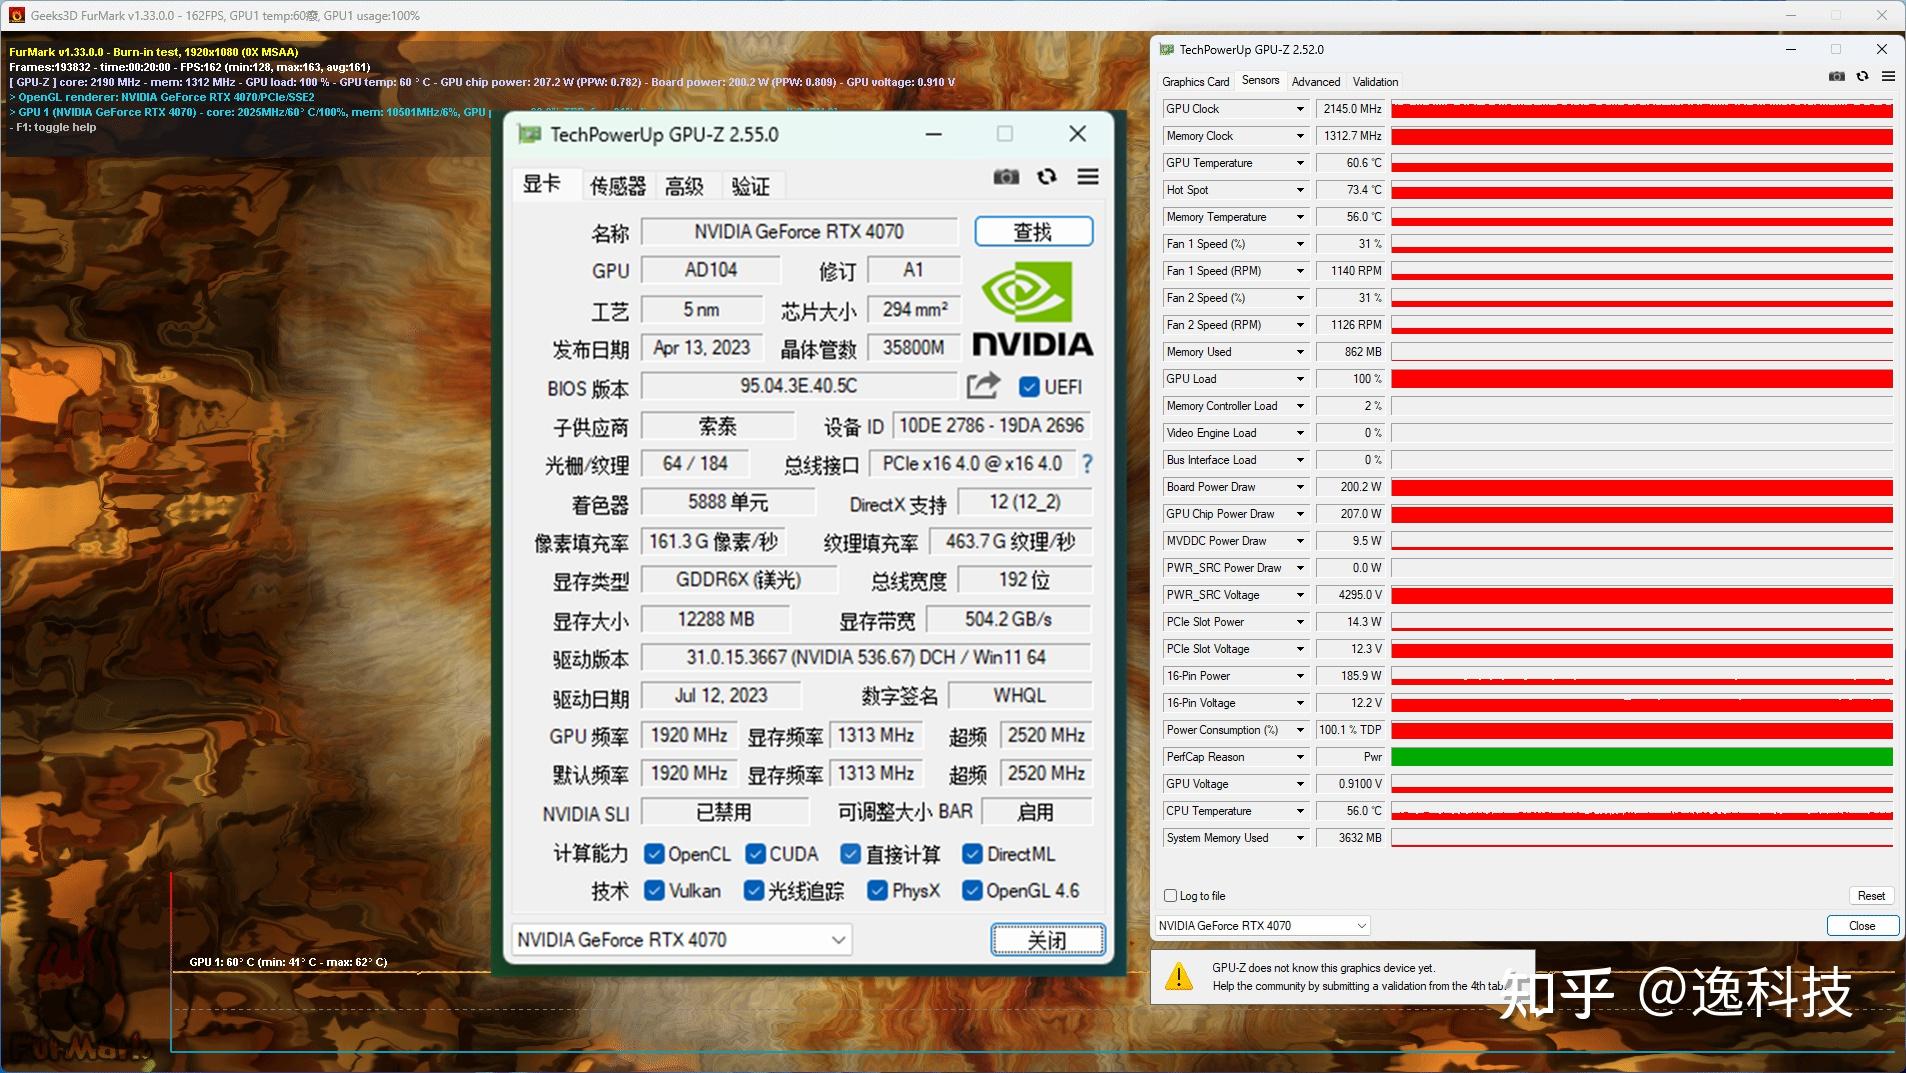This screenshot has width=1906, height=1073.
Task: Click the Reset button in sensors window
Action: (1871, 896)
